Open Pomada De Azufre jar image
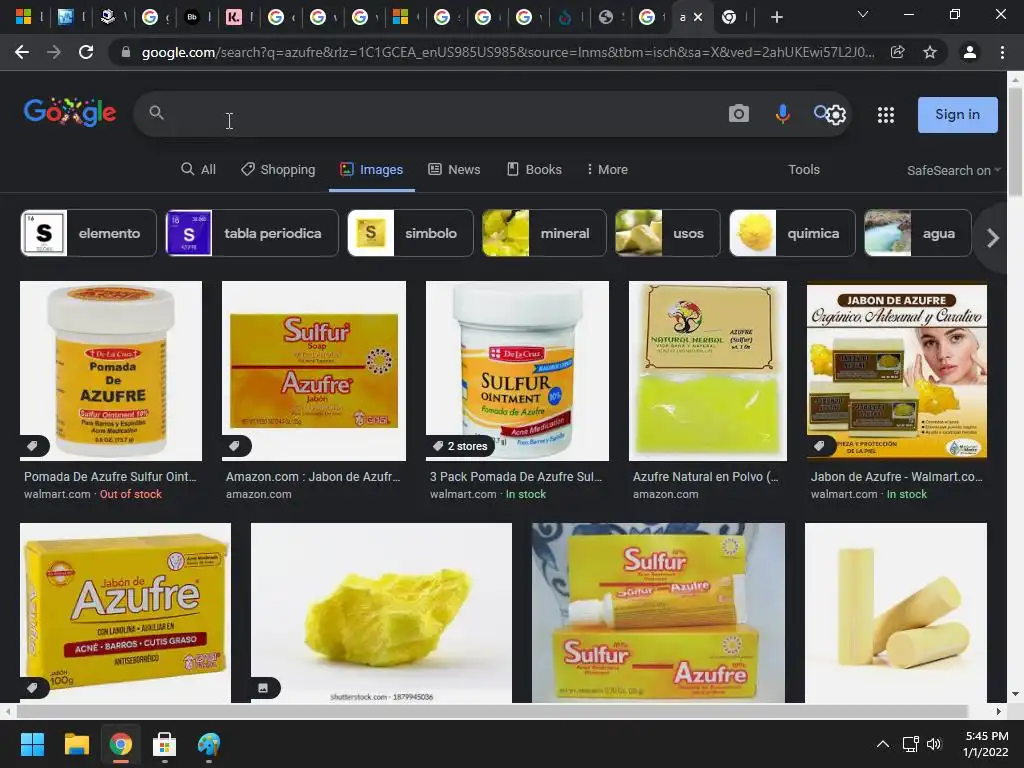The image size is (1024, 768). tap(111, 371)
